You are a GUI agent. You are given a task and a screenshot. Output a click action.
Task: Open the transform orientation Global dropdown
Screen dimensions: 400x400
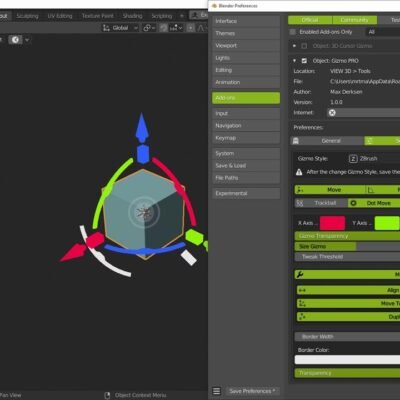(x=120, y=28)
